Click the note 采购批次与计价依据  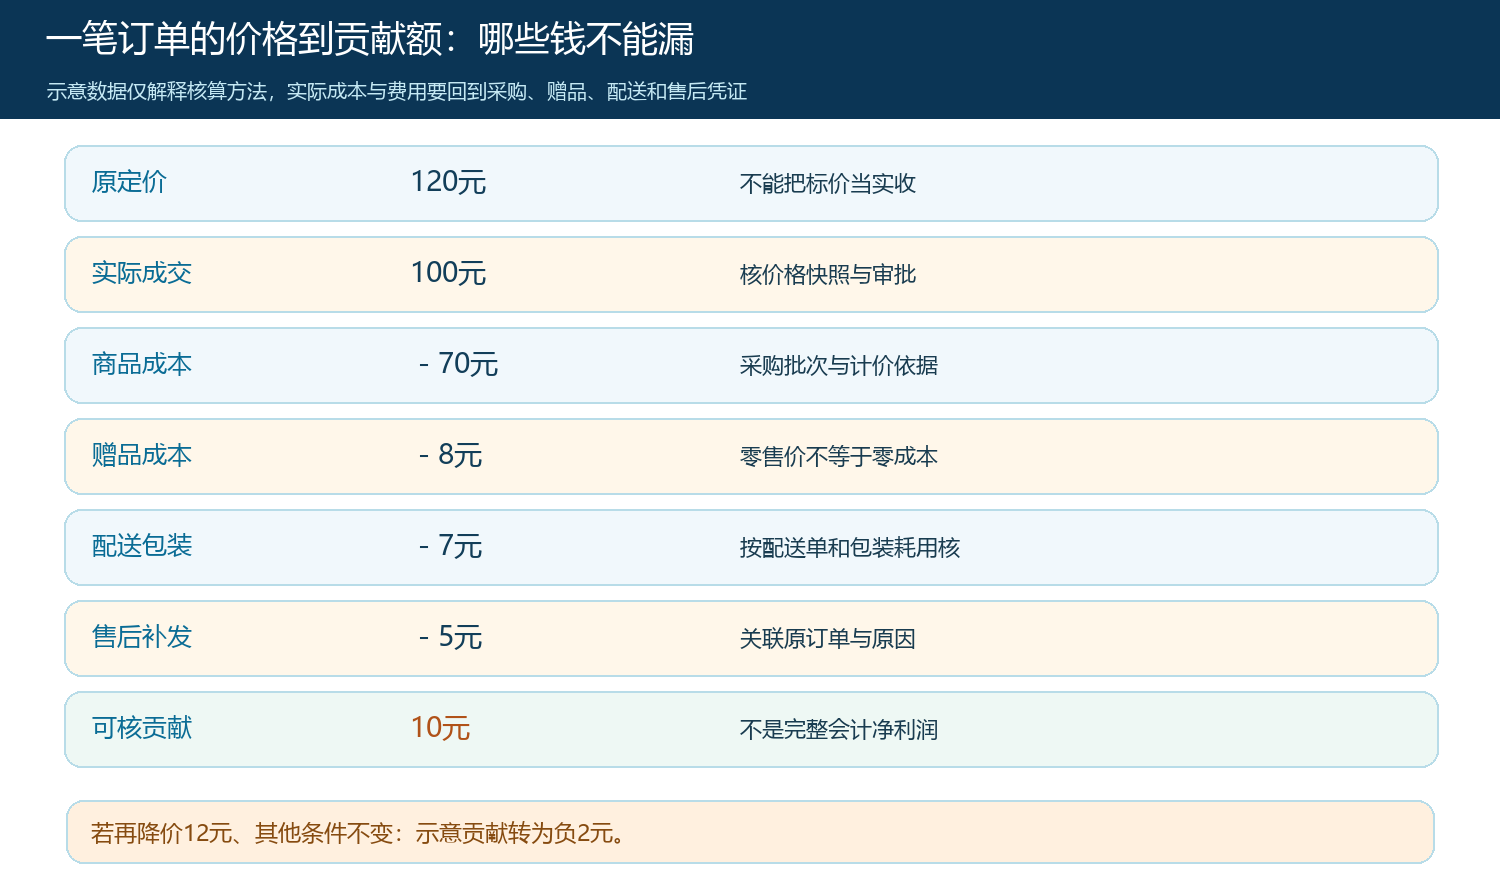coord(839,366)
